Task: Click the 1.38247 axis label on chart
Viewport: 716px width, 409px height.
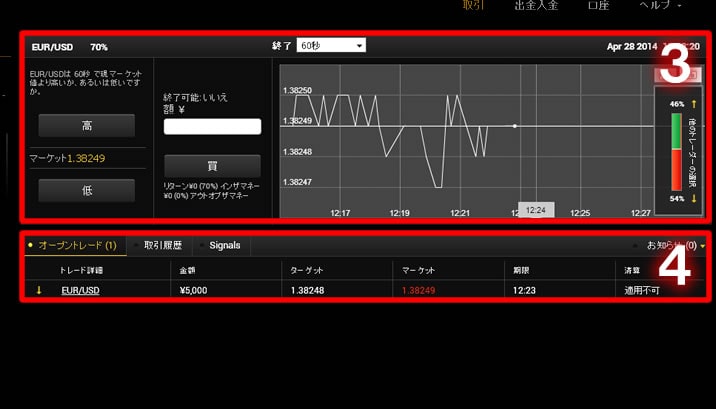Action: pyautogui.click(x=297, y=182)
